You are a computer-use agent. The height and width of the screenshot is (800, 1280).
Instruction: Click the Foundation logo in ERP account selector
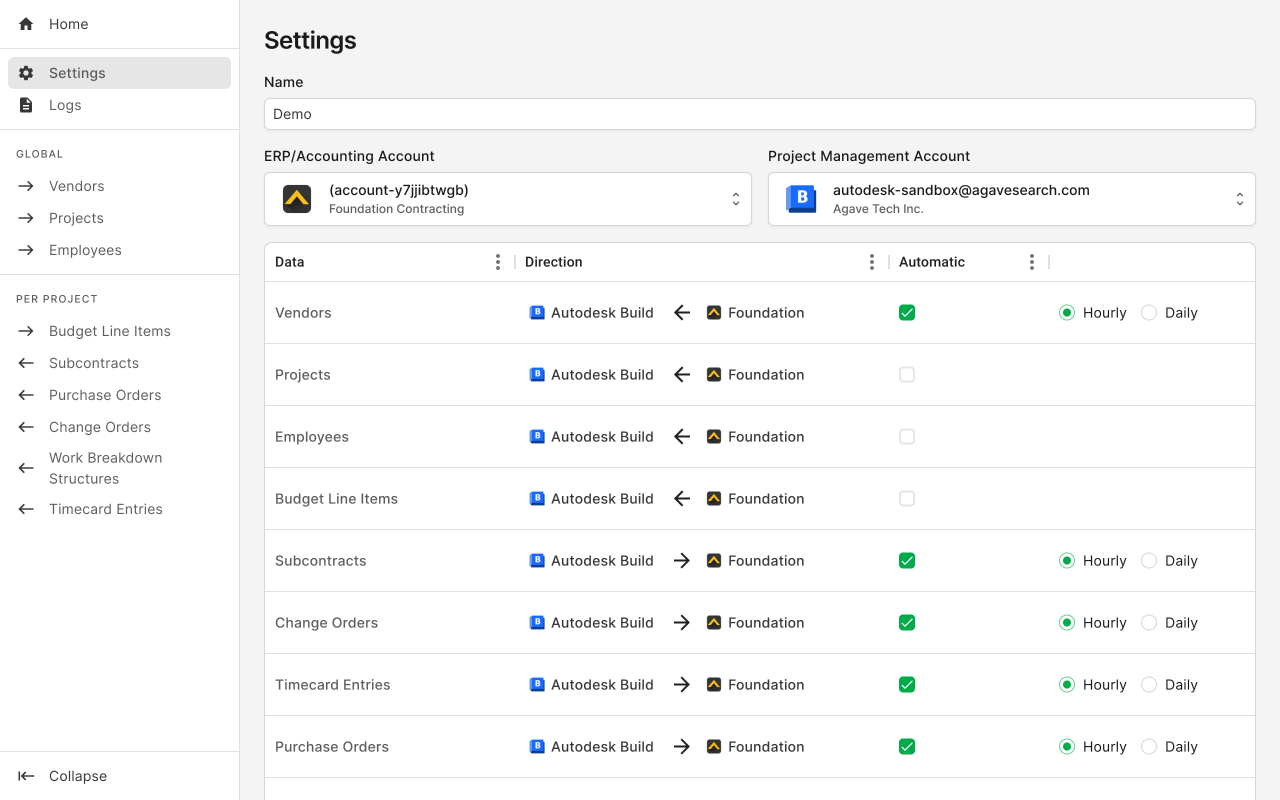(297, 199)
